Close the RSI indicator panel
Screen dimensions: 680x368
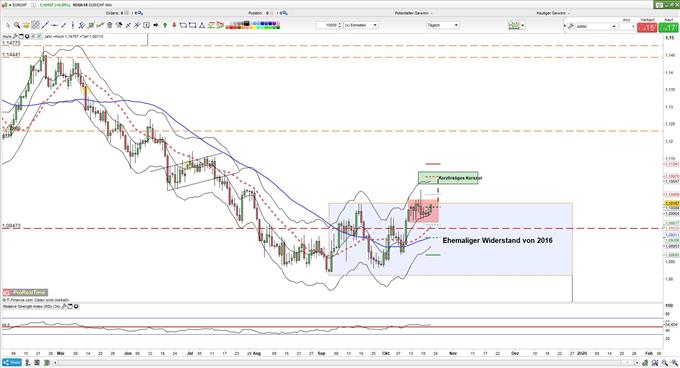[76, 306]
